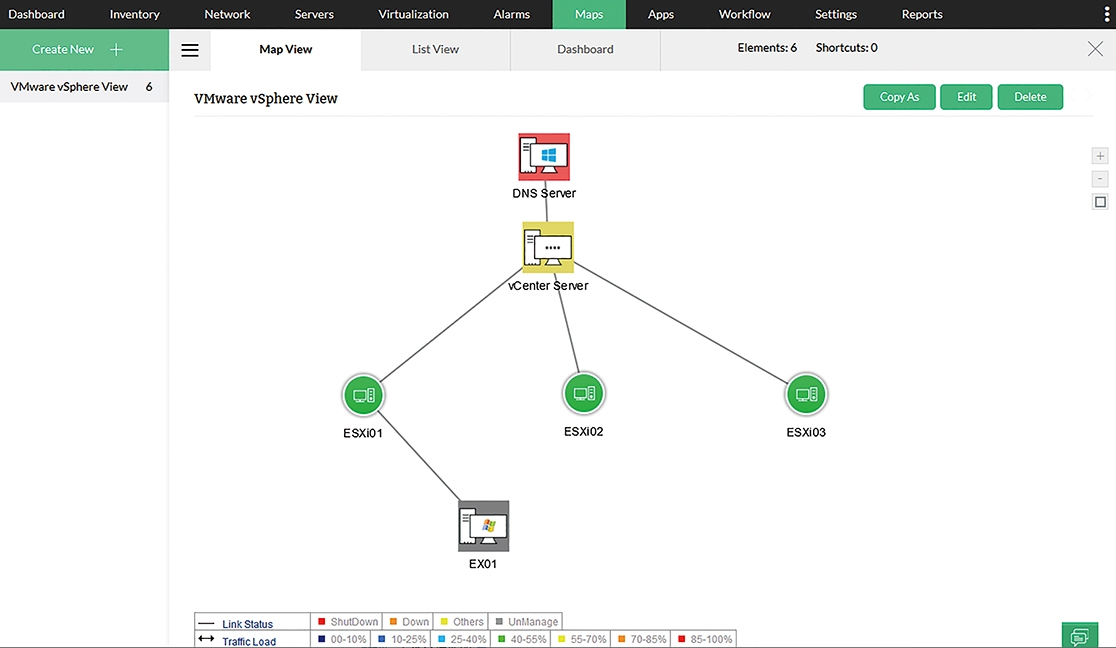1116x648 pixels.
Task: Open the Virtualization menu
Action: click(414, 14)
